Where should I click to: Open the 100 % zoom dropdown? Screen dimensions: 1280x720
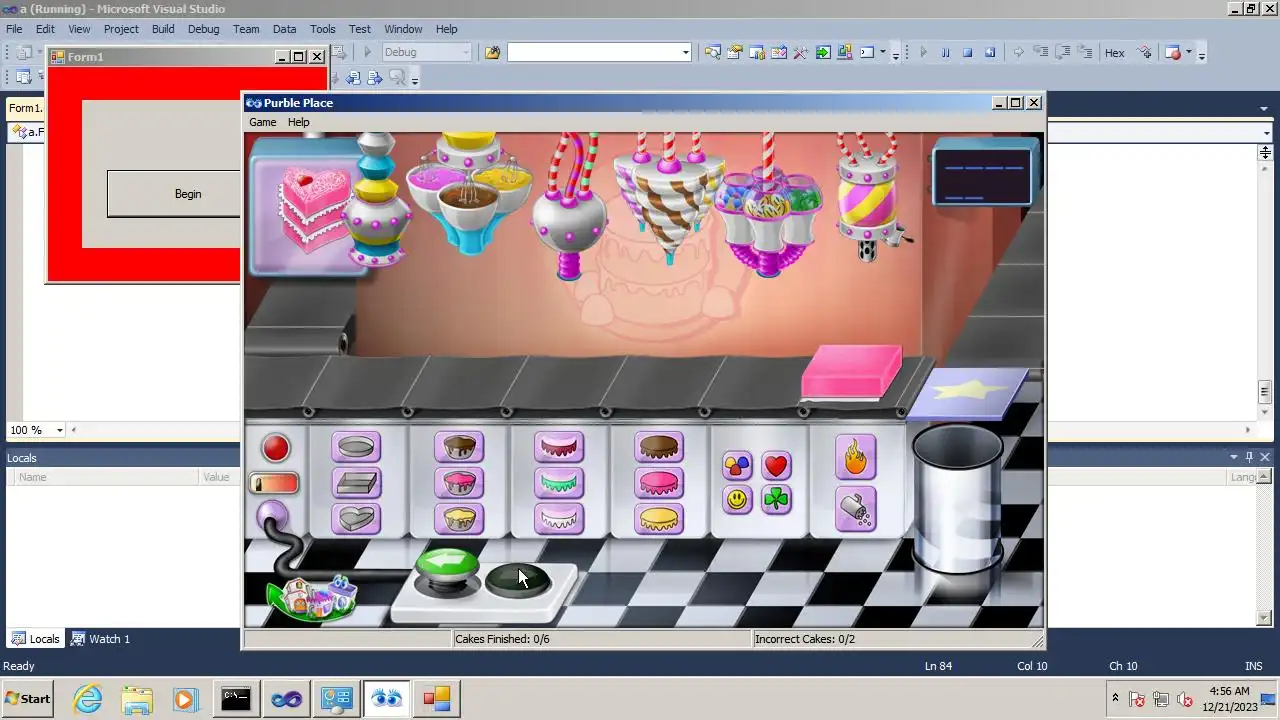coord(59,430)
